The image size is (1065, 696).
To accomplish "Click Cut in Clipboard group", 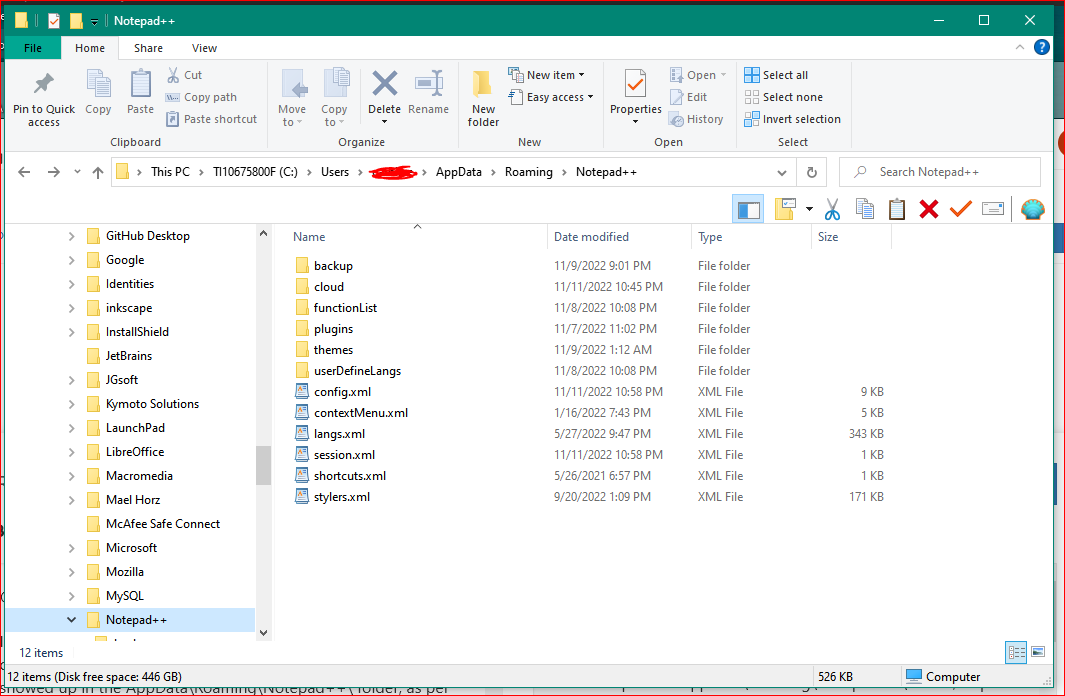I will [184, 75].
